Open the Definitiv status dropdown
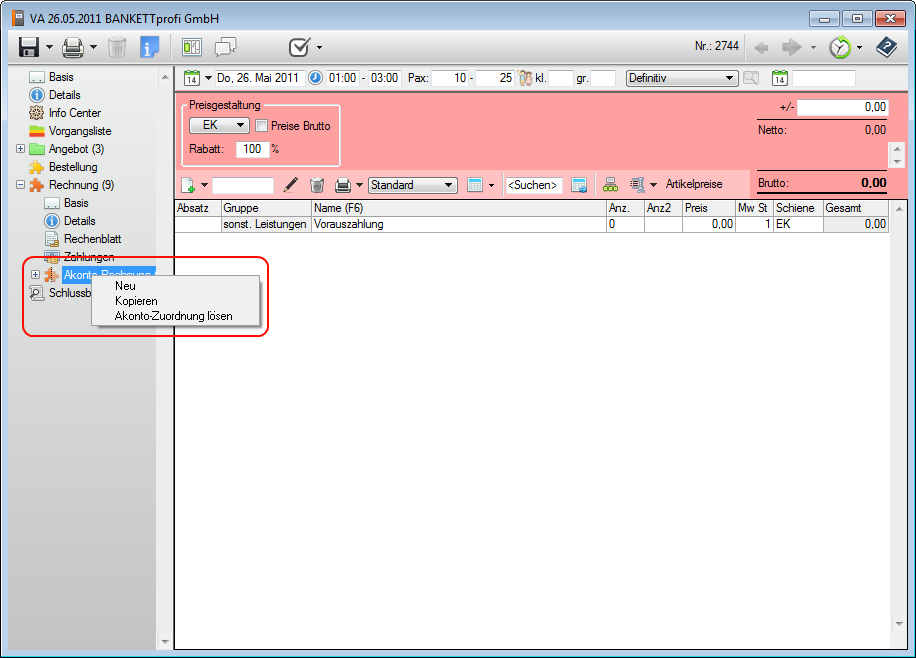 729,78
